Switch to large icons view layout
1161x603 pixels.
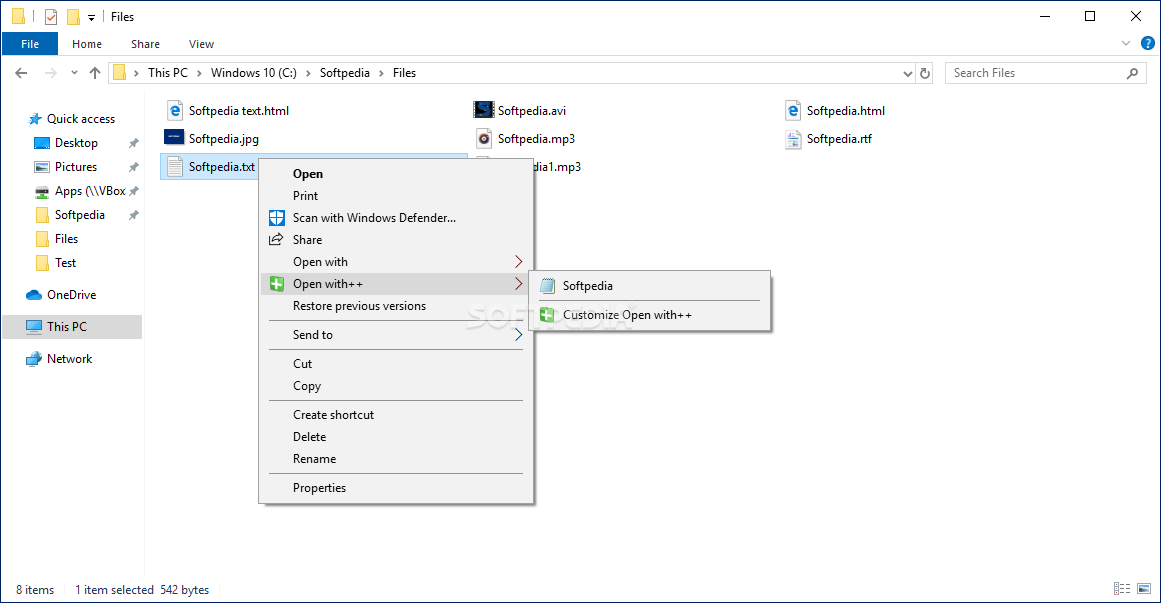pos(1144,589)
